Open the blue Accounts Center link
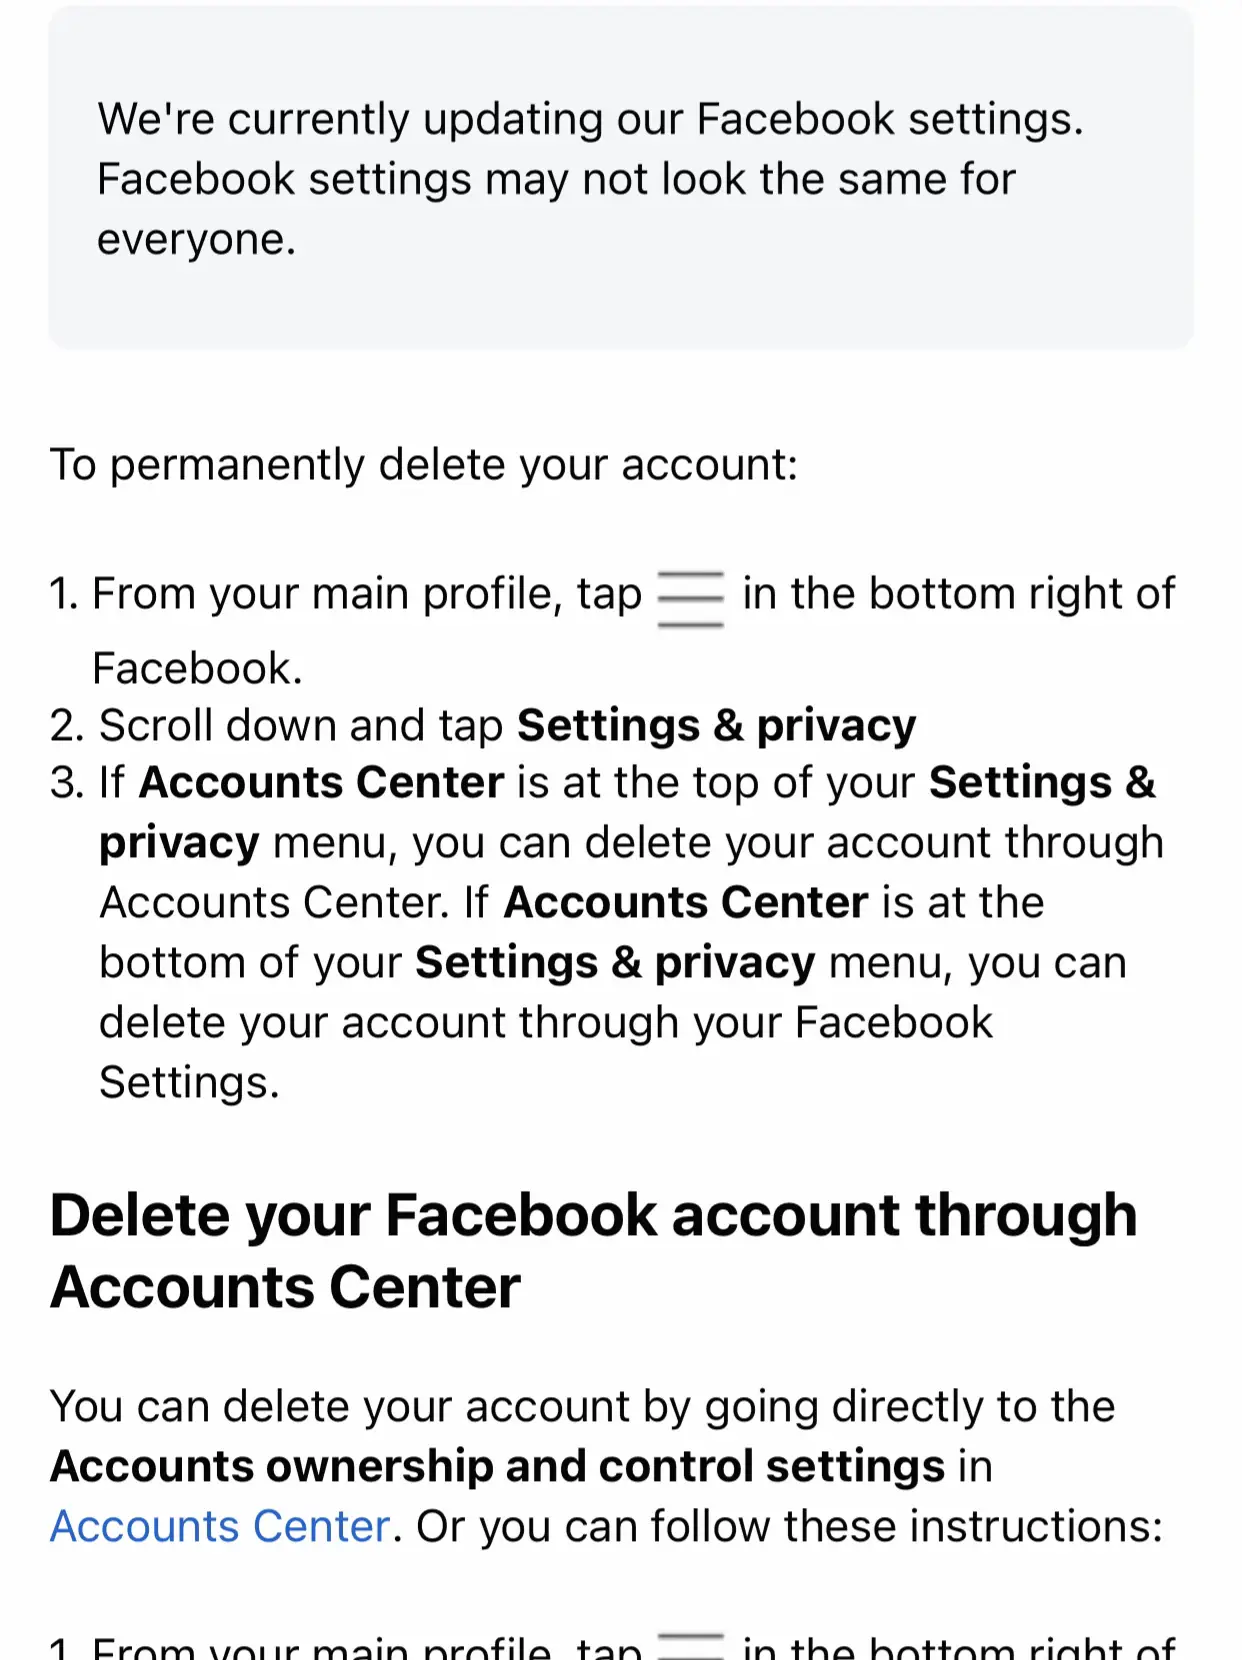 (x=220, y=1526)
